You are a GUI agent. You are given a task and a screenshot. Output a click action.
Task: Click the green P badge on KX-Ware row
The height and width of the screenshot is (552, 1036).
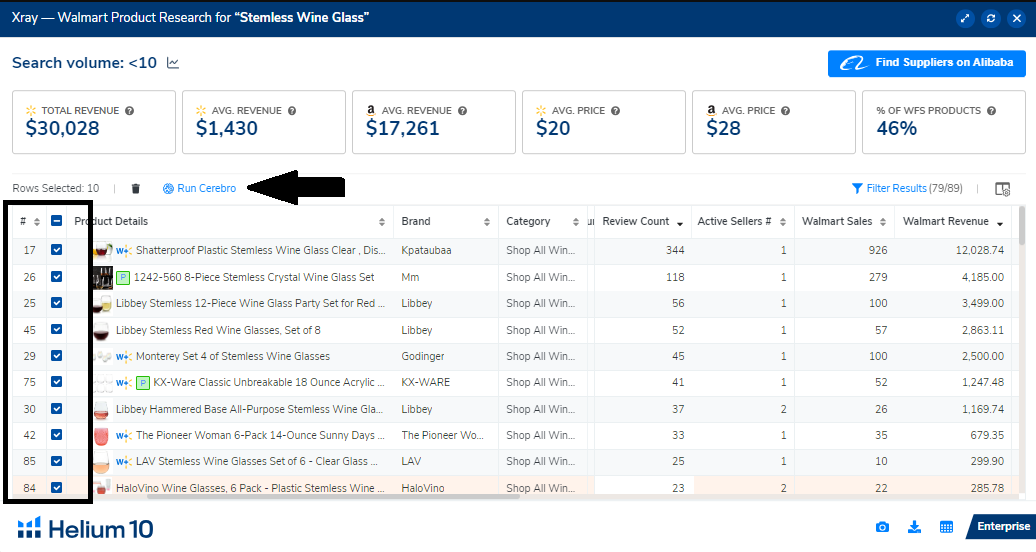pyautogui.click(x=143, y=383)
